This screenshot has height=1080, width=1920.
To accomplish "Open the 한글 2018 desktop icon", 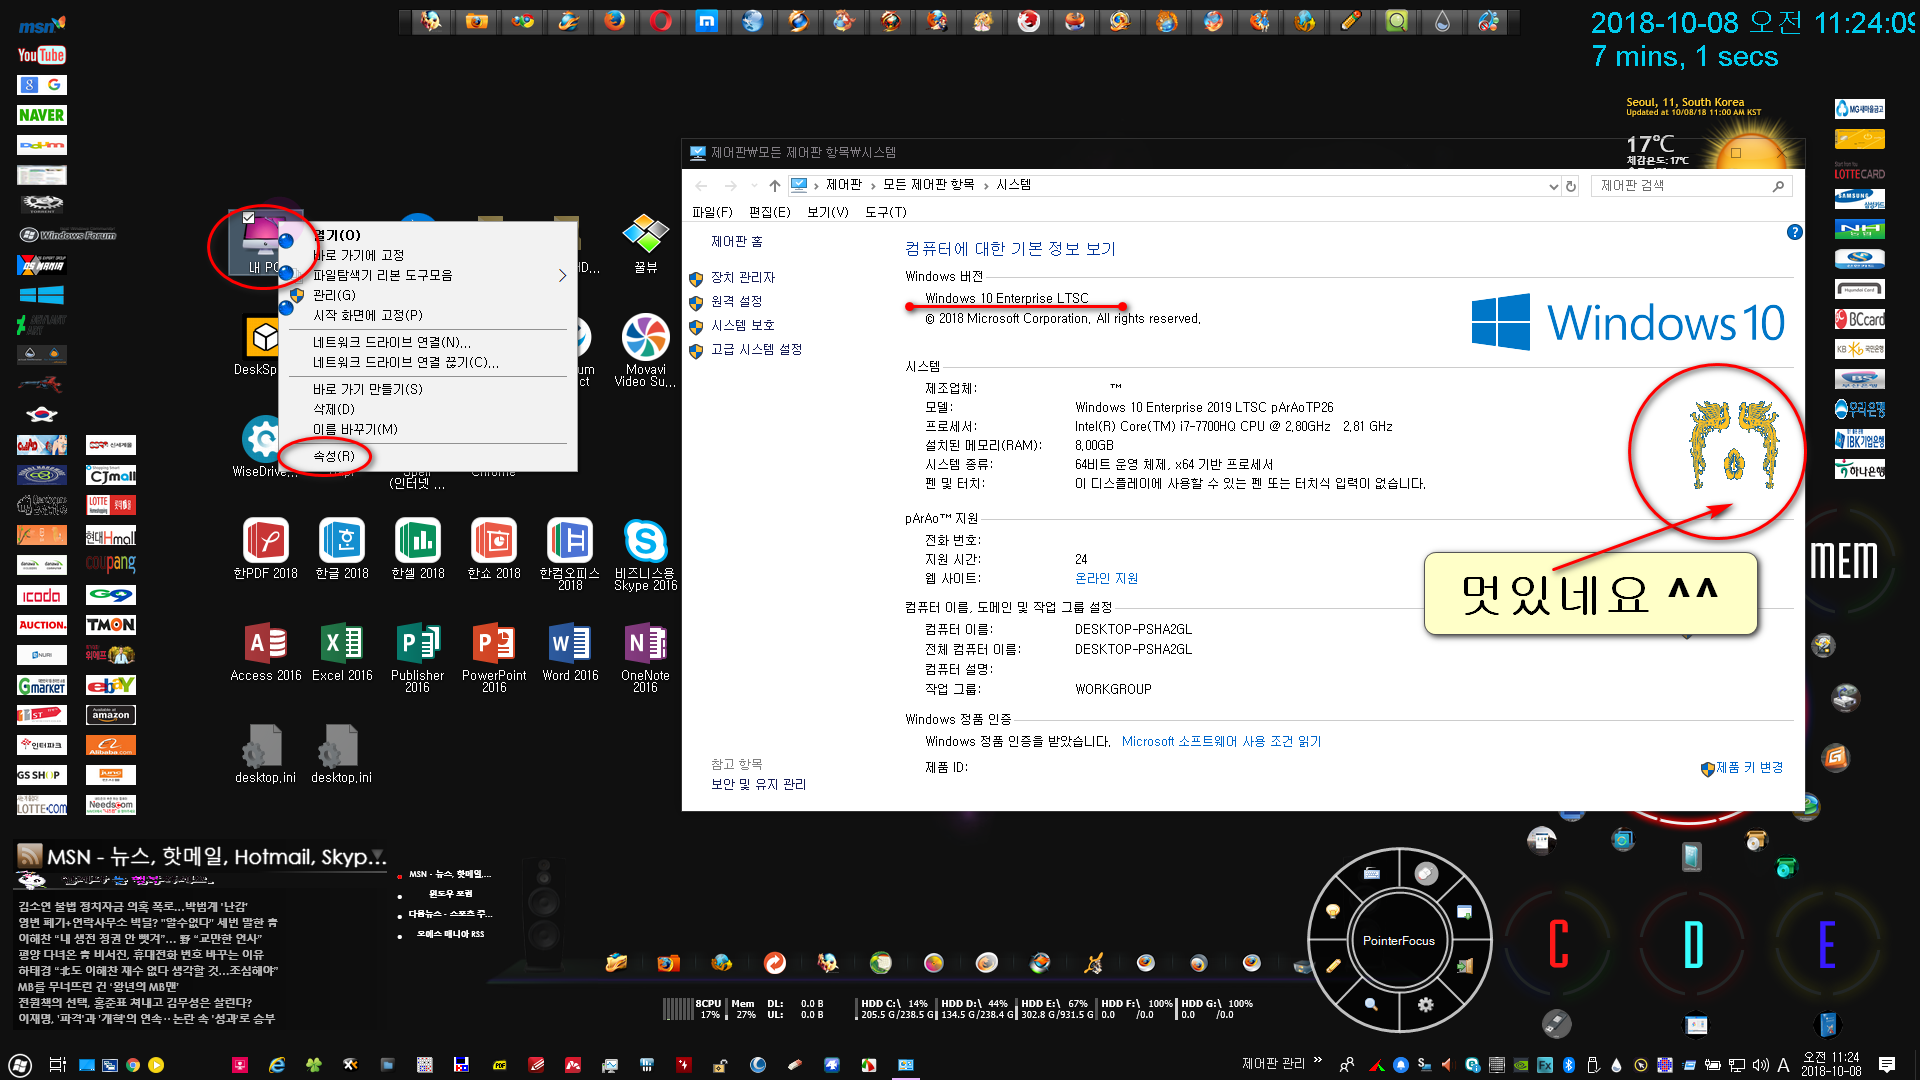I will (x=342, y=549).
